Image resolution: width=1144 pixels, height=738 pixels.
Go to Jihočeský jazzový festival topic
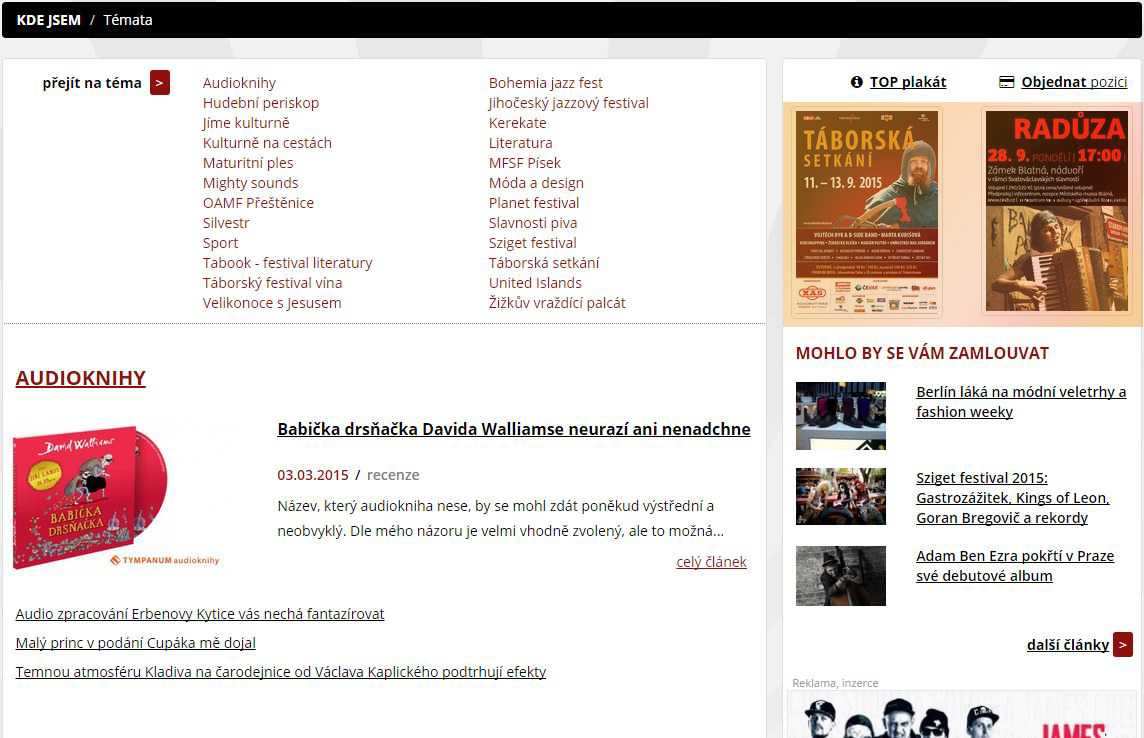coord(568,103)
